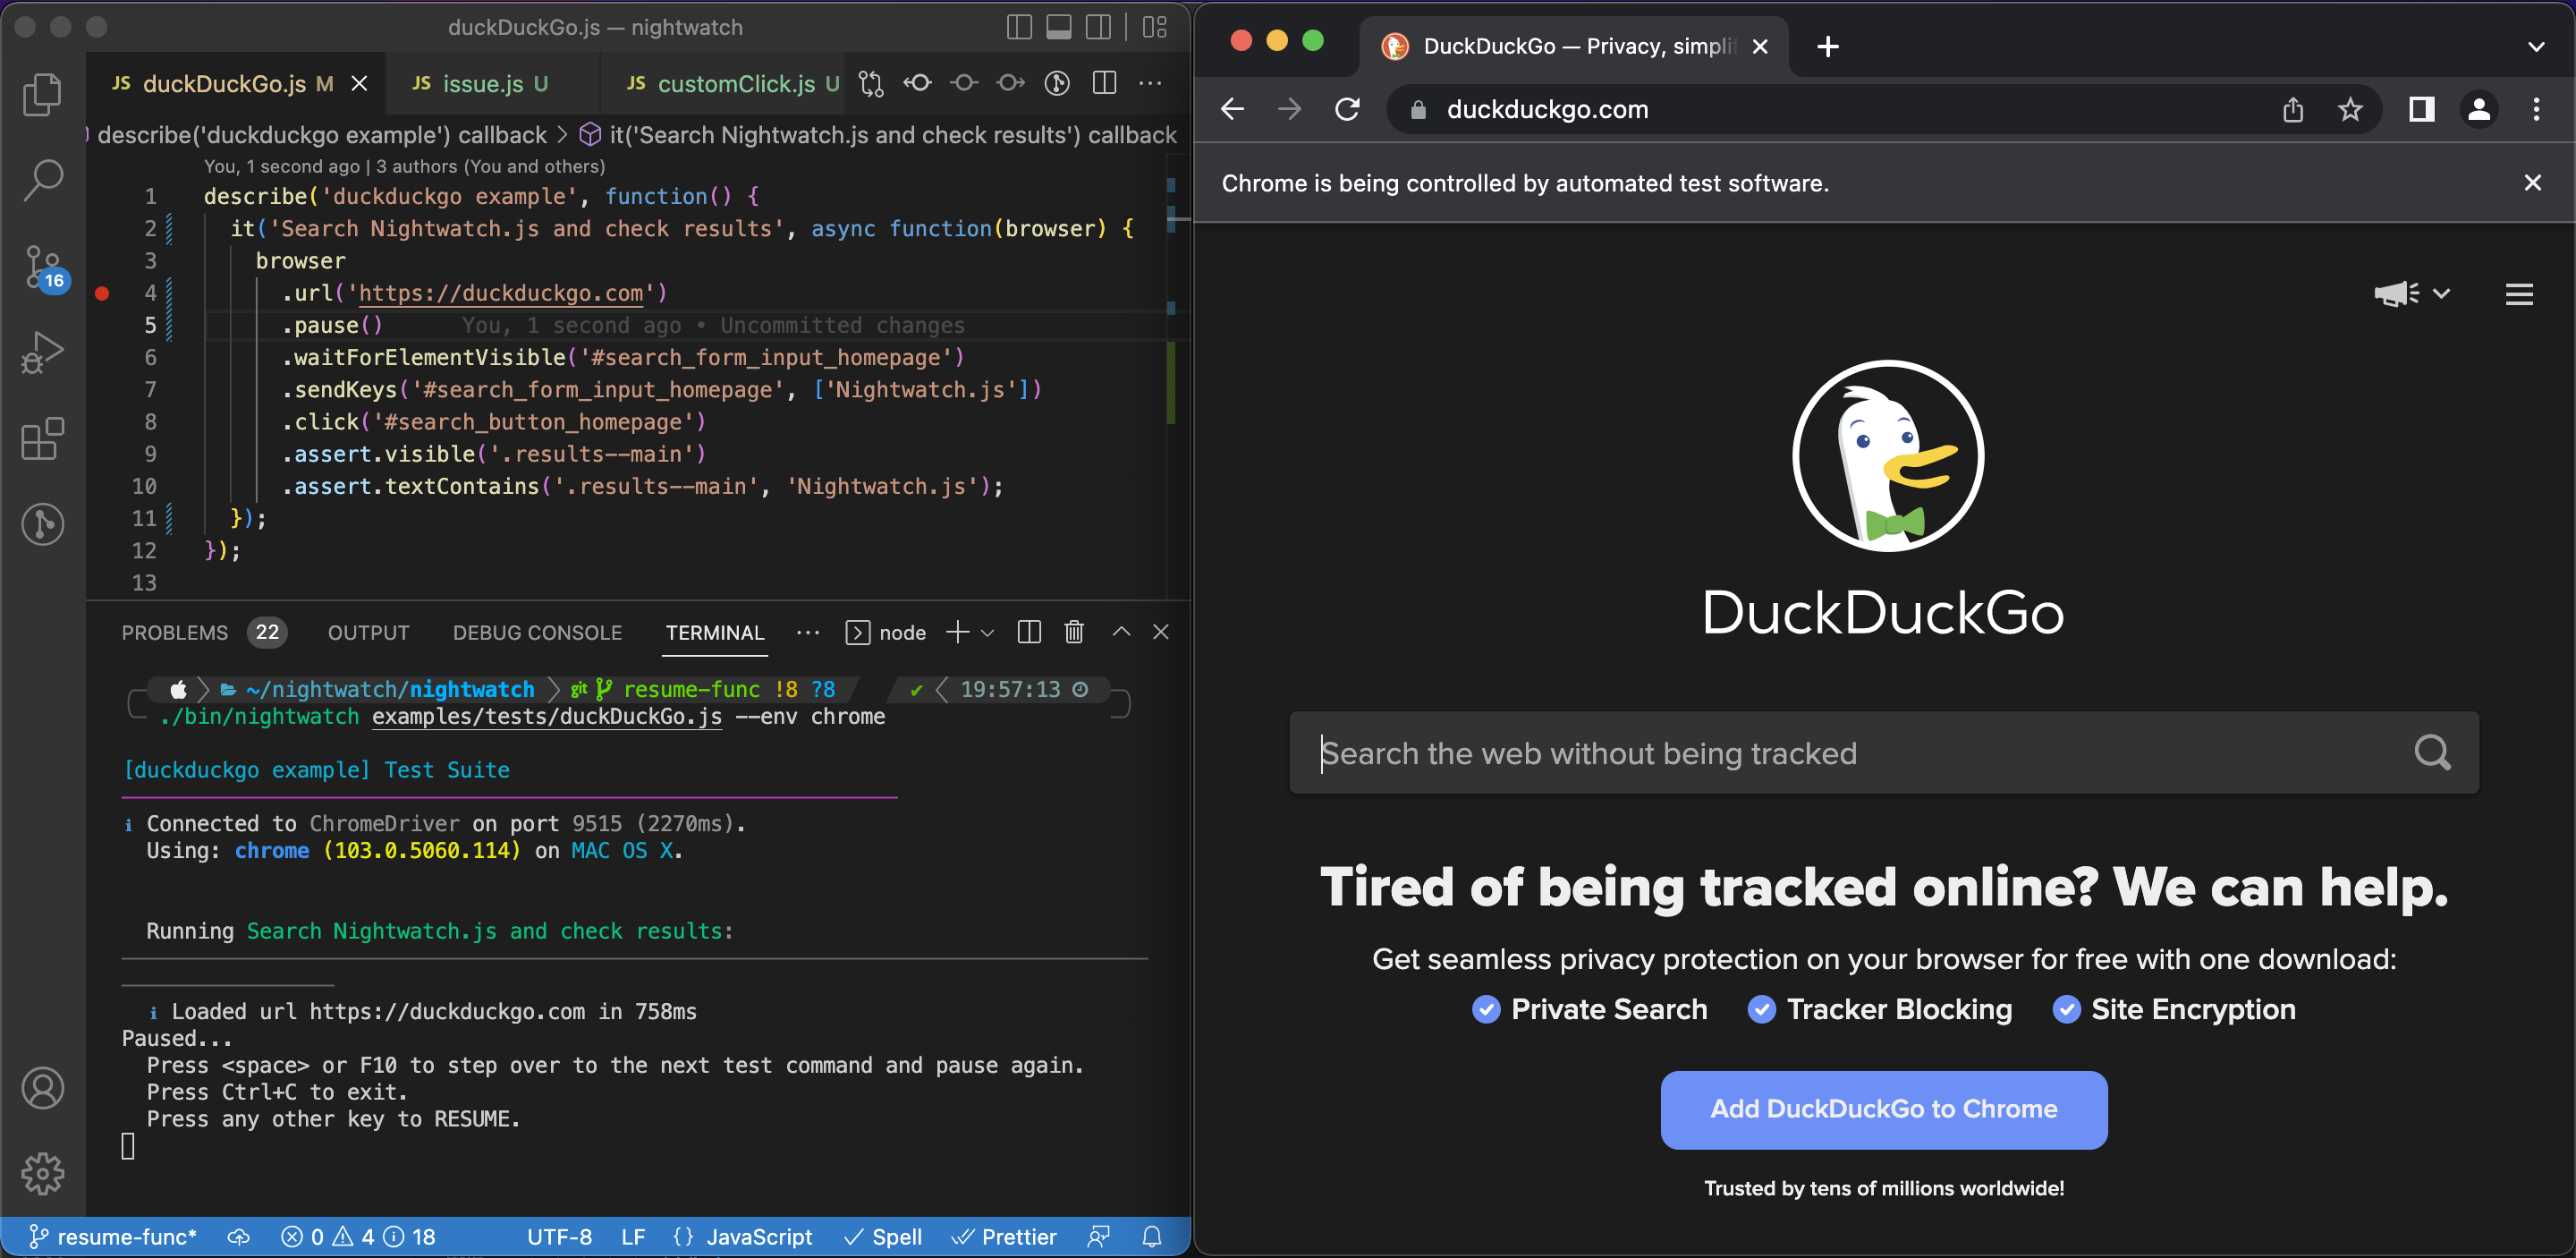This screenshot has height=1258, width=2576.
Task: Click the resume-func branch in status bar
Action: 112,1237
